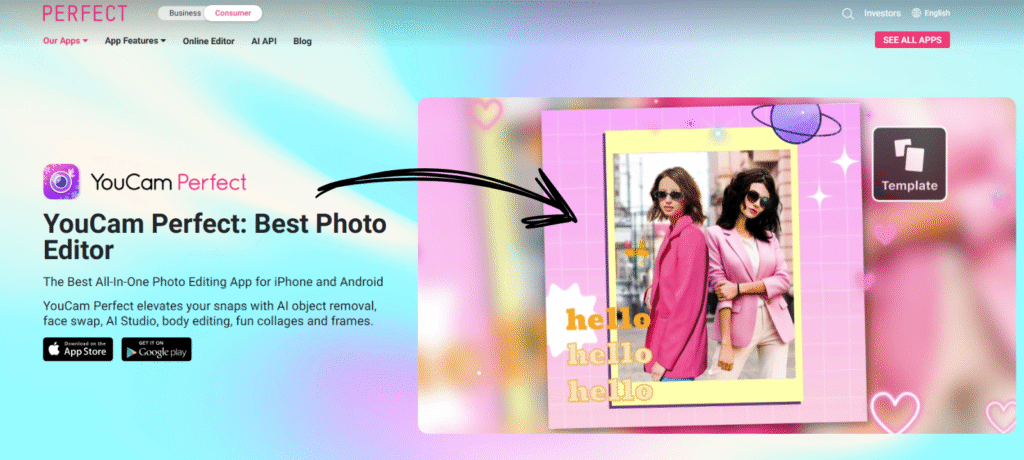This screenshot has width=1024, height=460.
Task: Click the Get it on Google Play badge
Action: tap(156, 350)
